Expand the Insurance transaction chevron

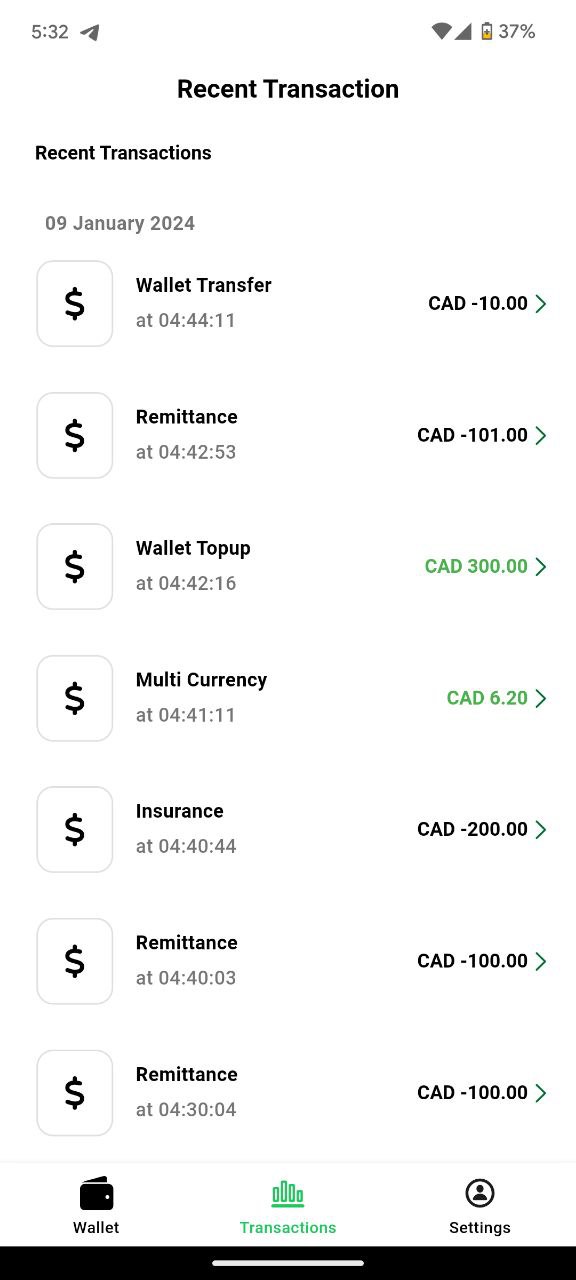click(x=541, y=829)
